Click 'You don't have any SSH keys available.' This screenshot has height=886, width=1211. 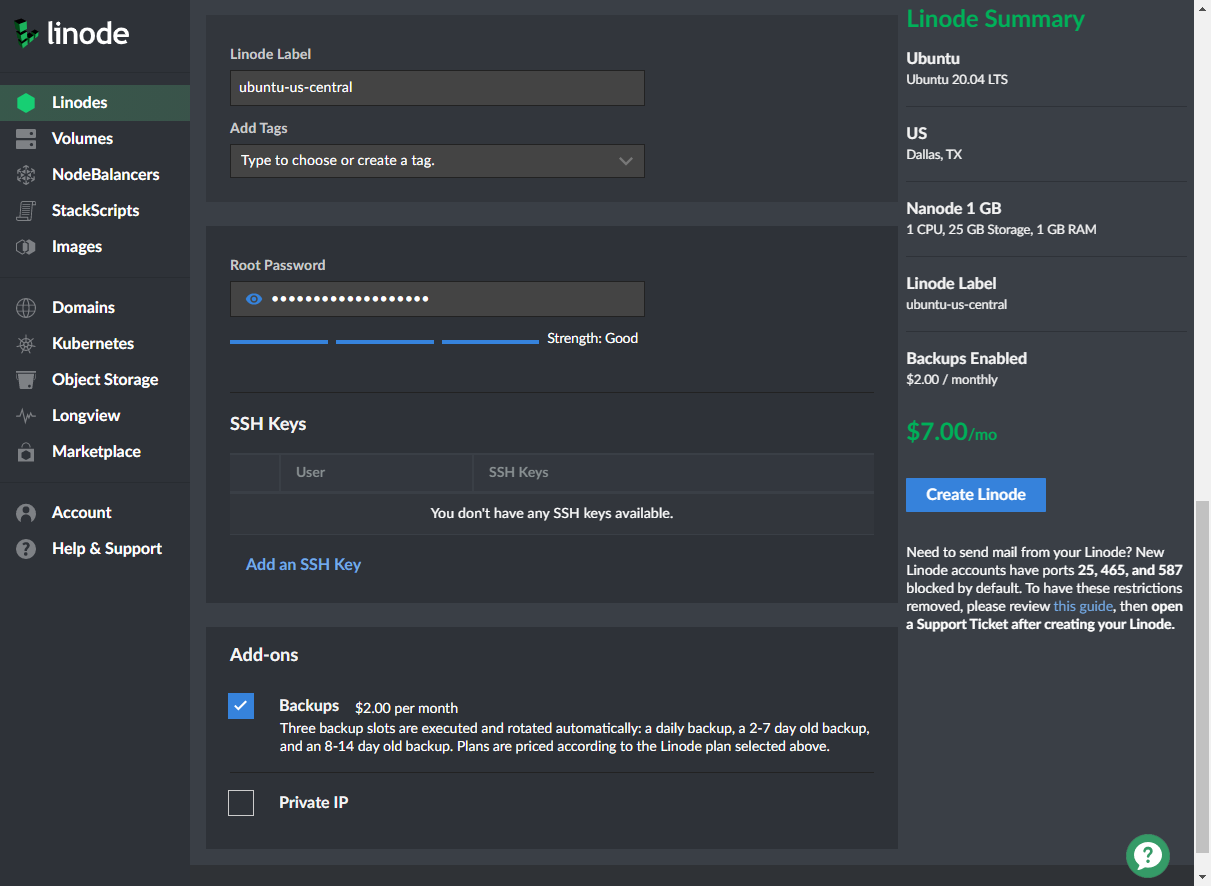pyautogui.click(x=552, y=514)
